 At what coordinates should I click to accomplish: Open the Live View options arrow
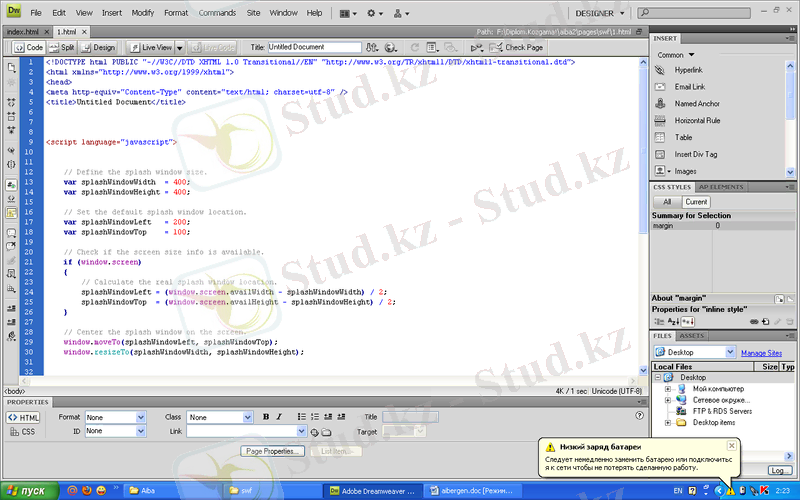180,47
